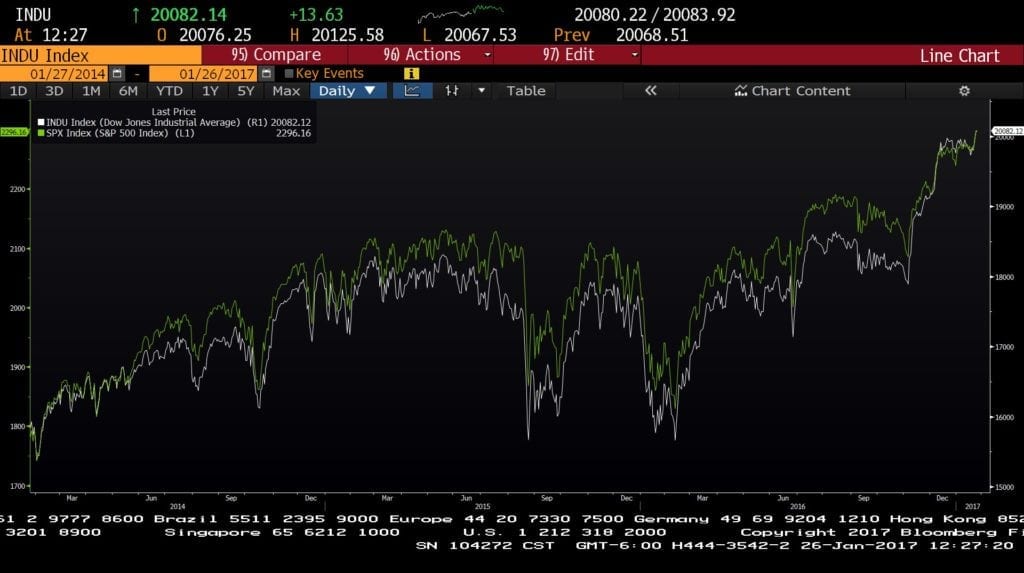
Task: Click the 2015 year label on axis
Action: (482, 506)
